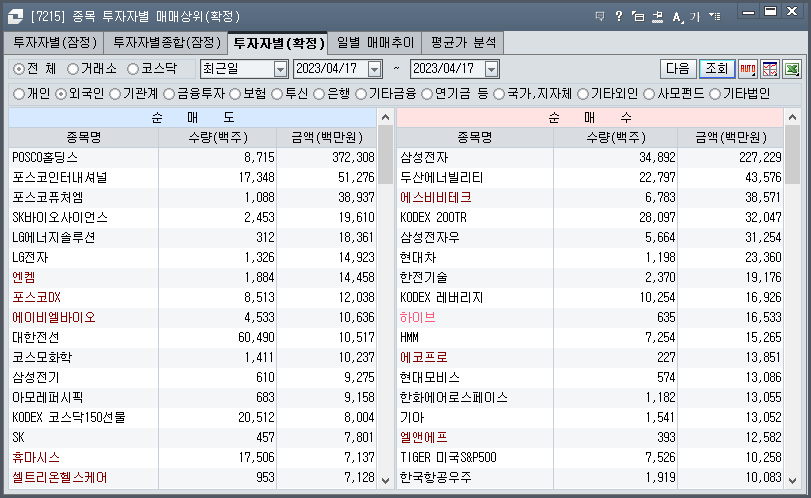811x498 pixels.
Task: Open the end date calendar dropdown arrow
Action: pos(492,69)
